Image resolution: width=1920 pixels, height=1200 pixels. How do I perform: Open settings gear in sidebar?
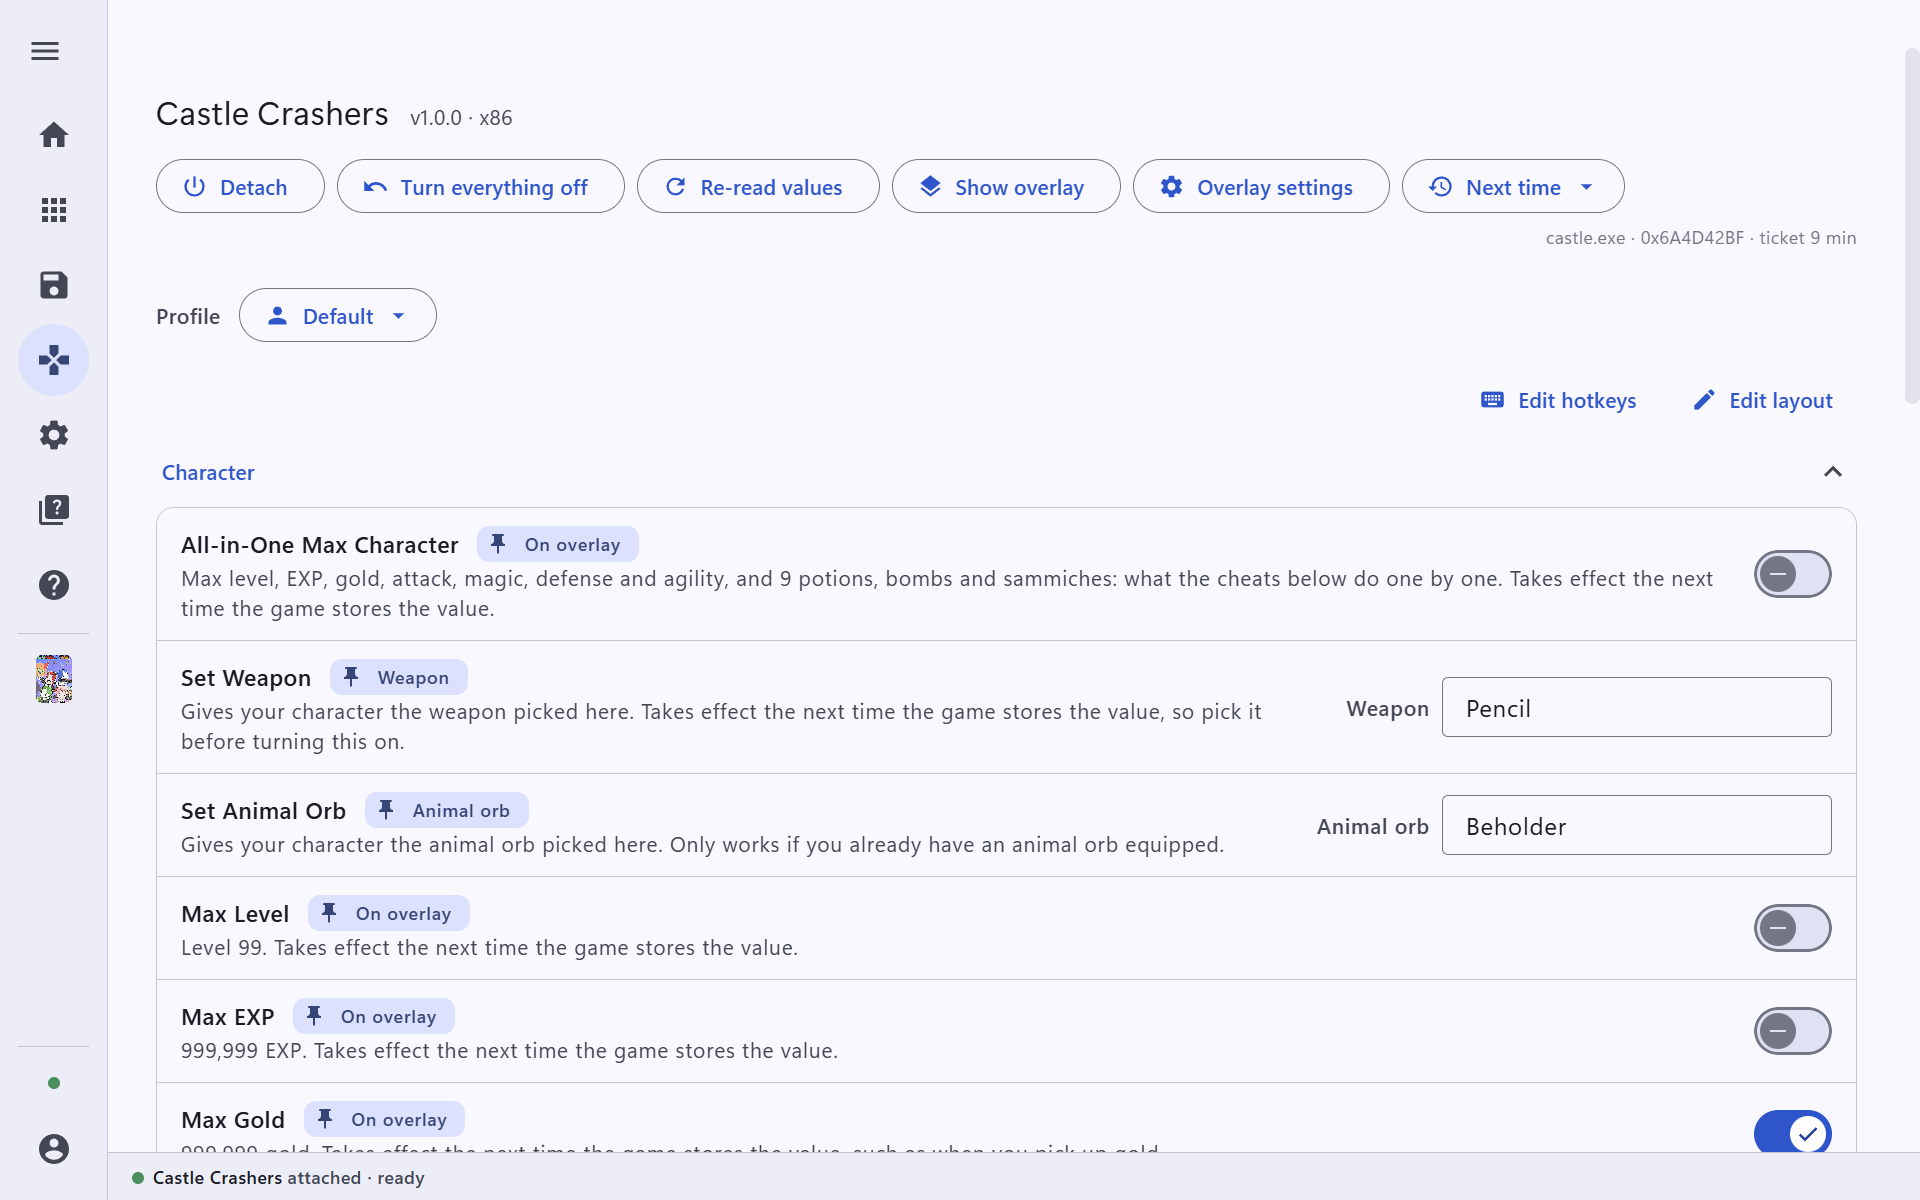(54, 435)
